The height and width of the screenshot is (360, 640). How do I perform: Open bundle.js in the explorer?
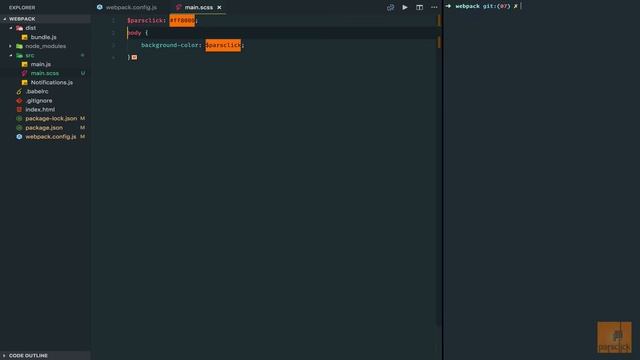tap(44, 37)
